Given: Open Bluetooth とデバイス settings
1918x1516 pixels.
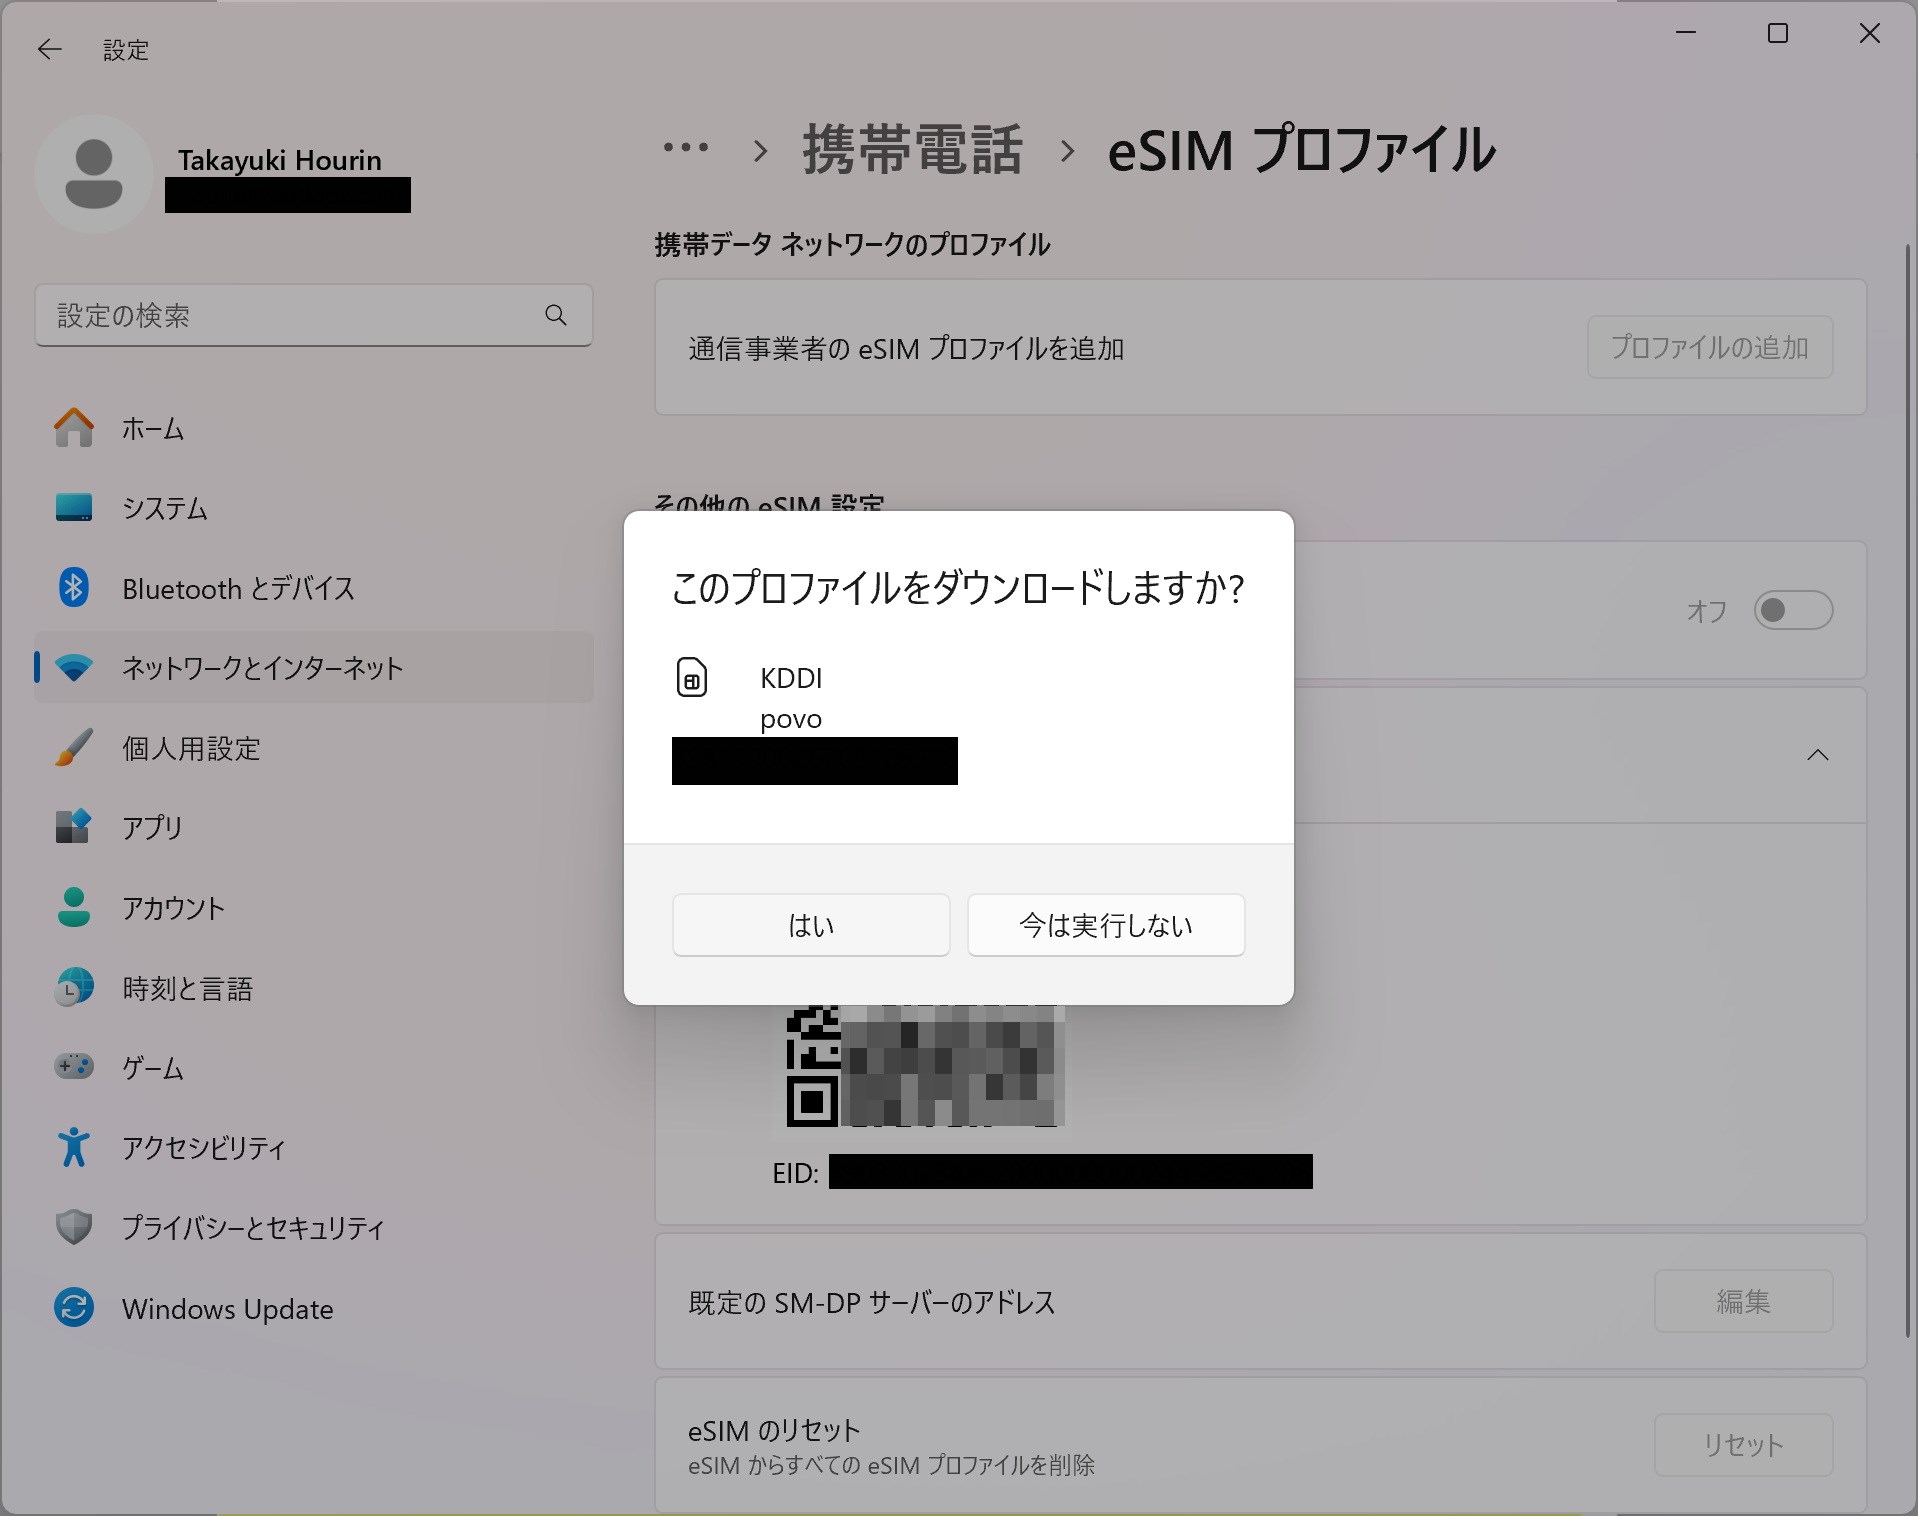Looking at the screenshot, I should pyautogui.click(x=313, y=588).
